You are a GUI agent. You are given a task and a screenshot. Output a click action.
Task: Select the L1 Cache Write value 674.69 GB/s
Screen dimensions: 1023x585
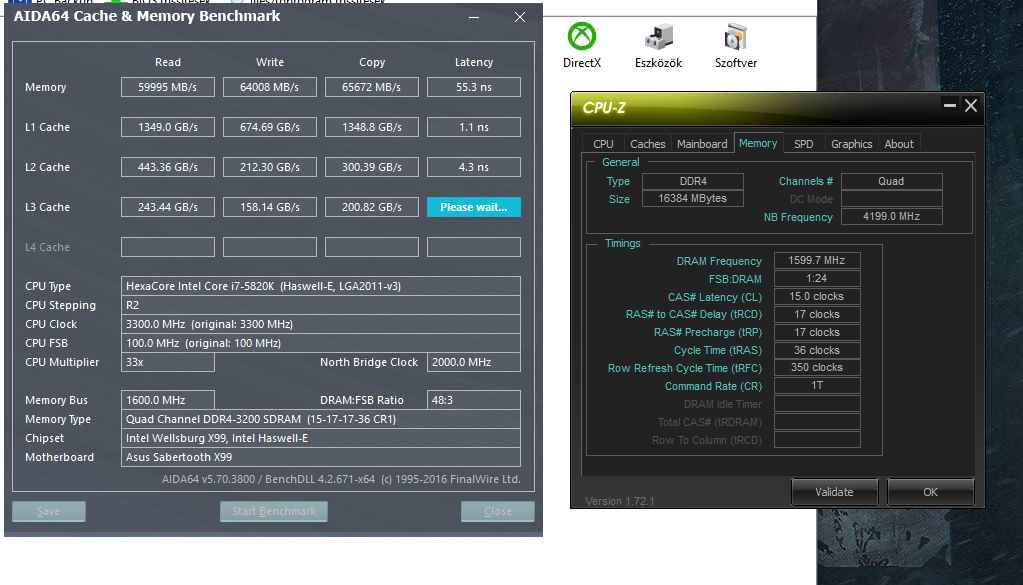click(269, 127)
